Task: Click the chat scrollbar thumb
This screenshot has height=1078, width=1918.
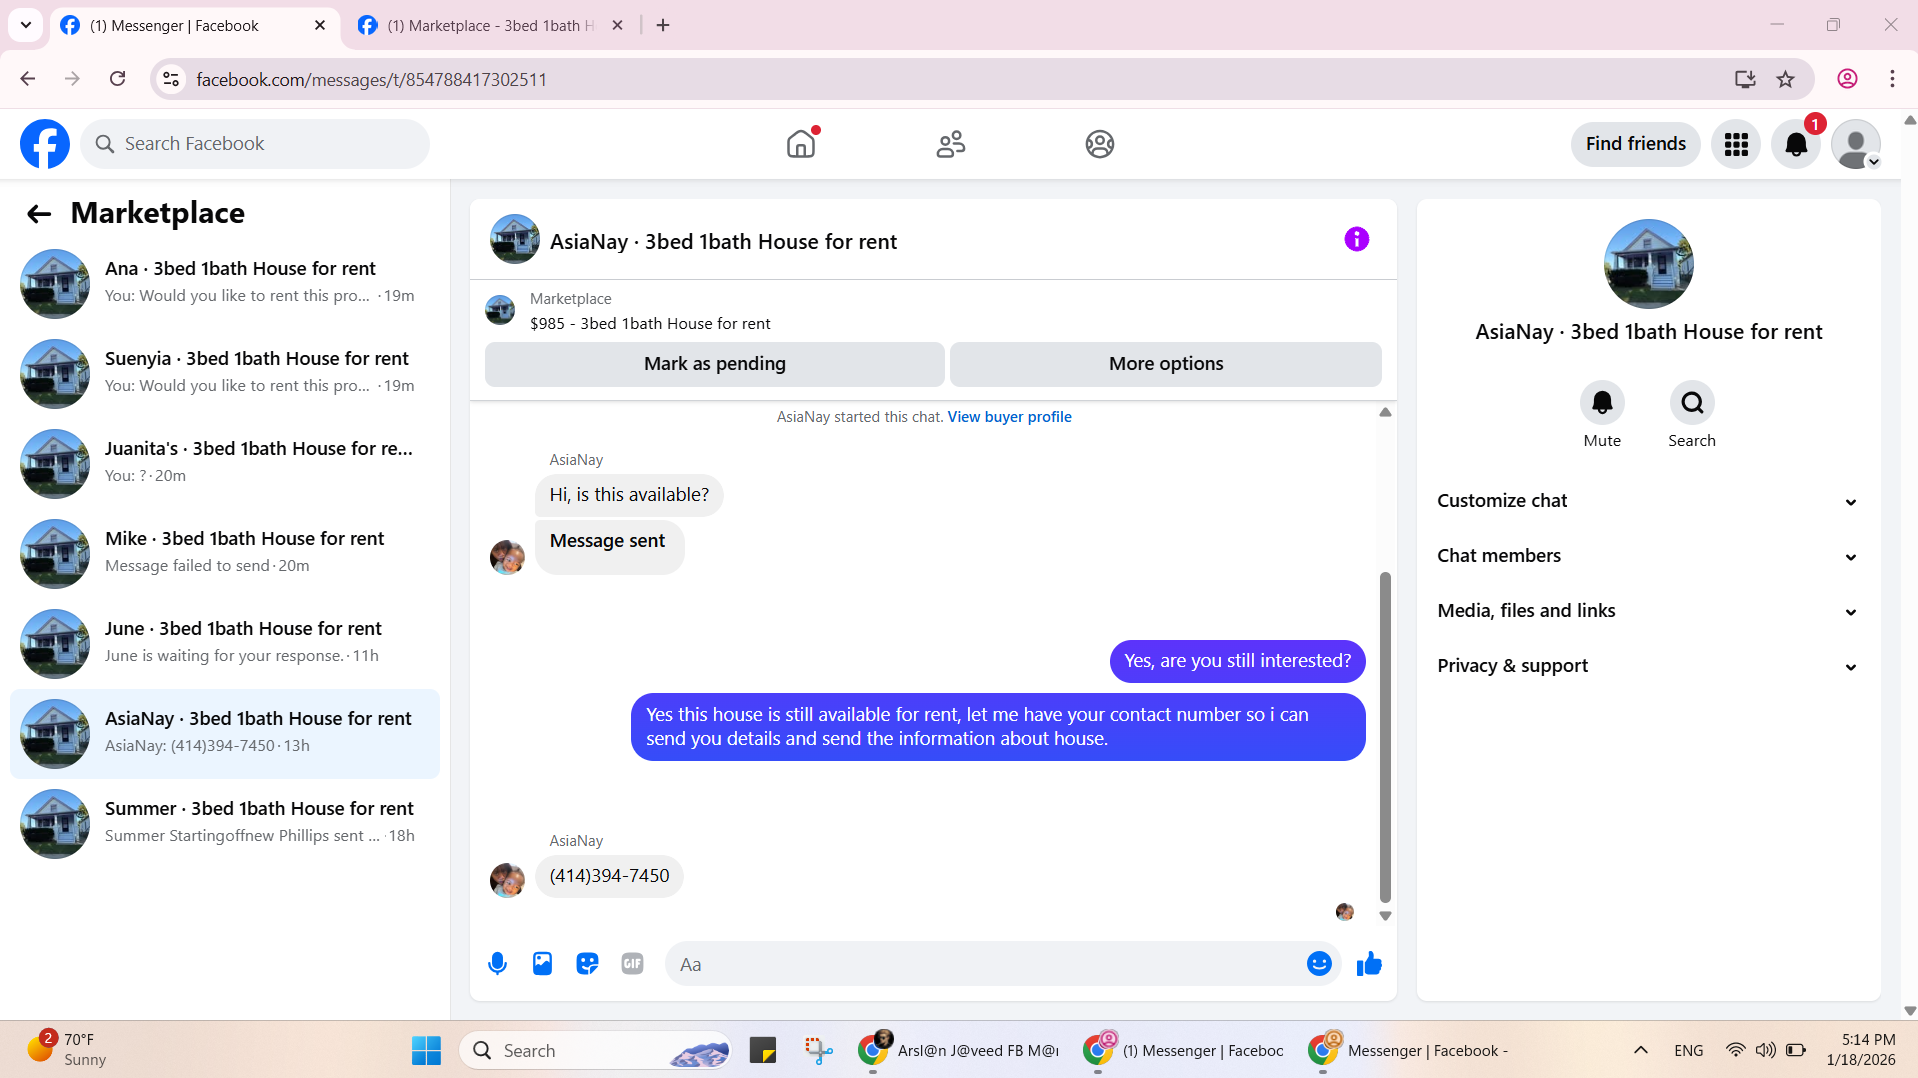Action: [1385, 738]
